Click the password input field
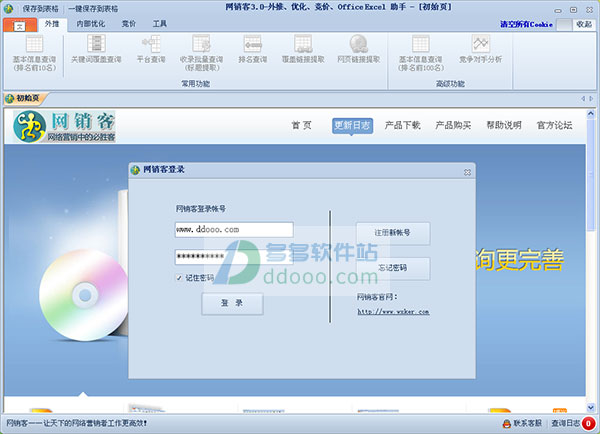This screenshot has width=600, height=434. pos(234,256)
